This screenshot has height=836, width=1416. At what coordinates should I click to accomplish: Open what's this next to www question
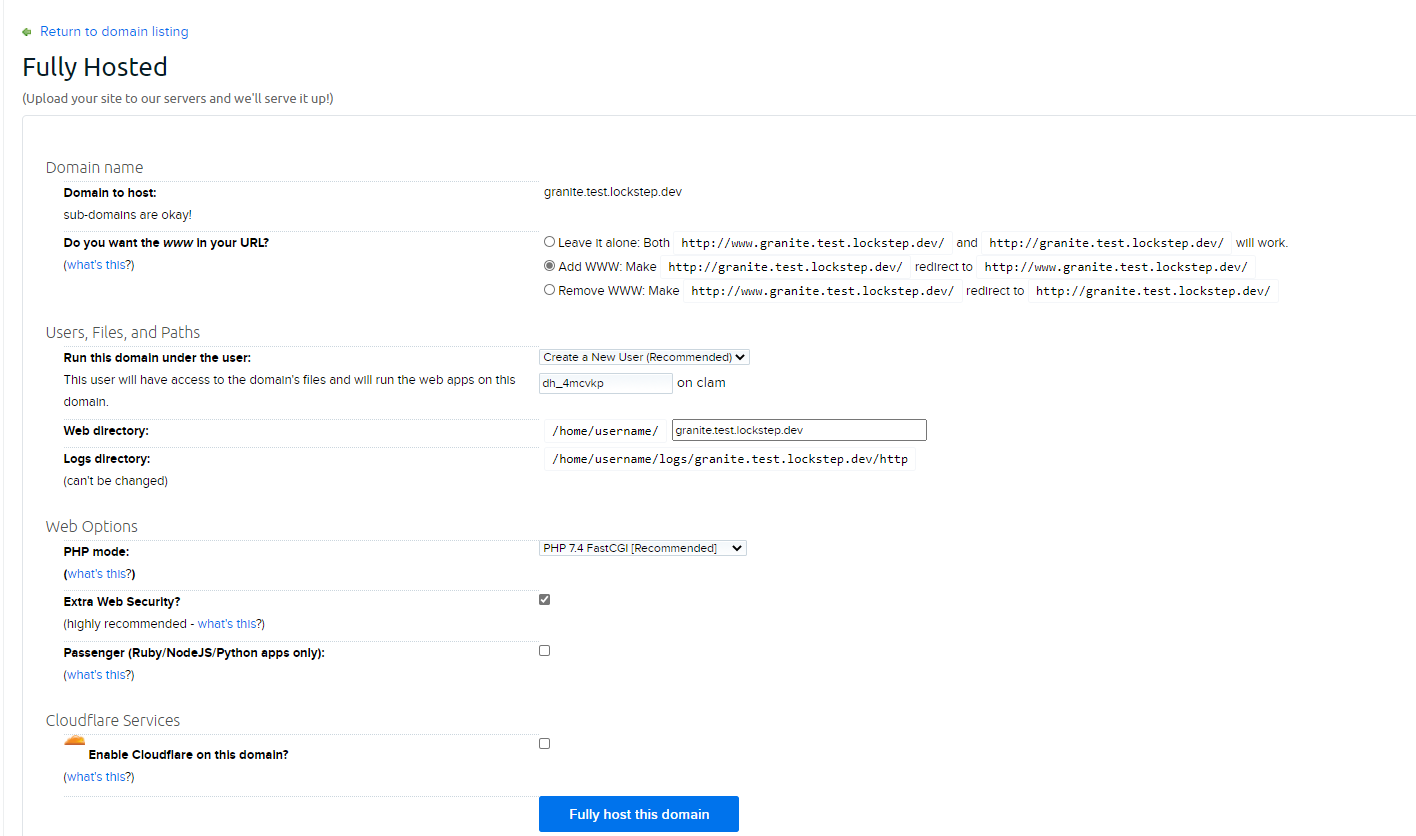coord(97,264)
